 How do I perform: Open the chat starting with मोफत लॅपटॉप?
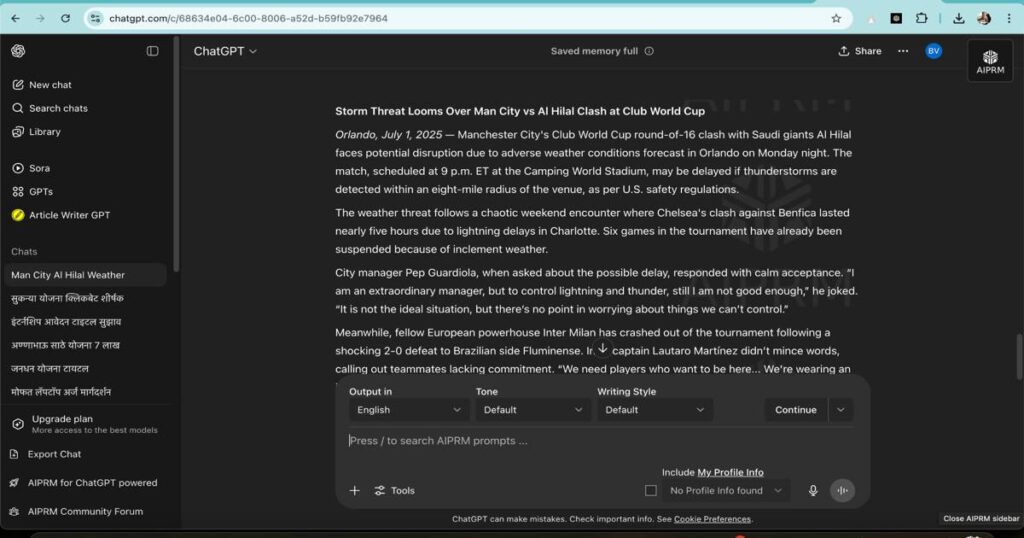point(61,392)
